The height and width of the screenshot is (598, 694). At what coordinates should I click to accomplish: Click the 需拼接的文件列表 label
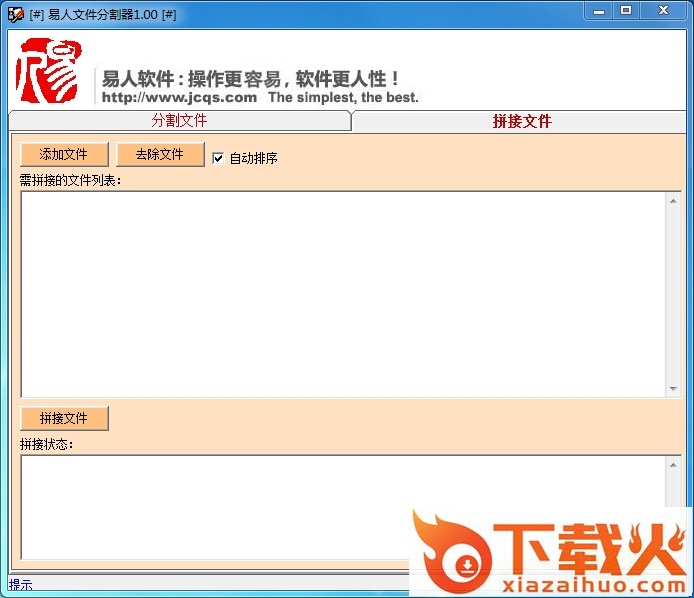70,180
